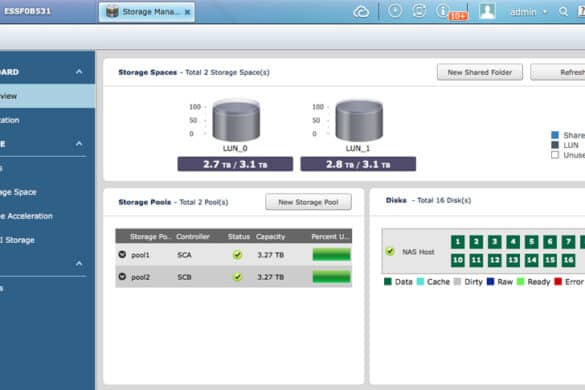The width and height of the screenshot is (585, 390).
Task: Sort by Controller column header
Action: [x=193, y=237]
